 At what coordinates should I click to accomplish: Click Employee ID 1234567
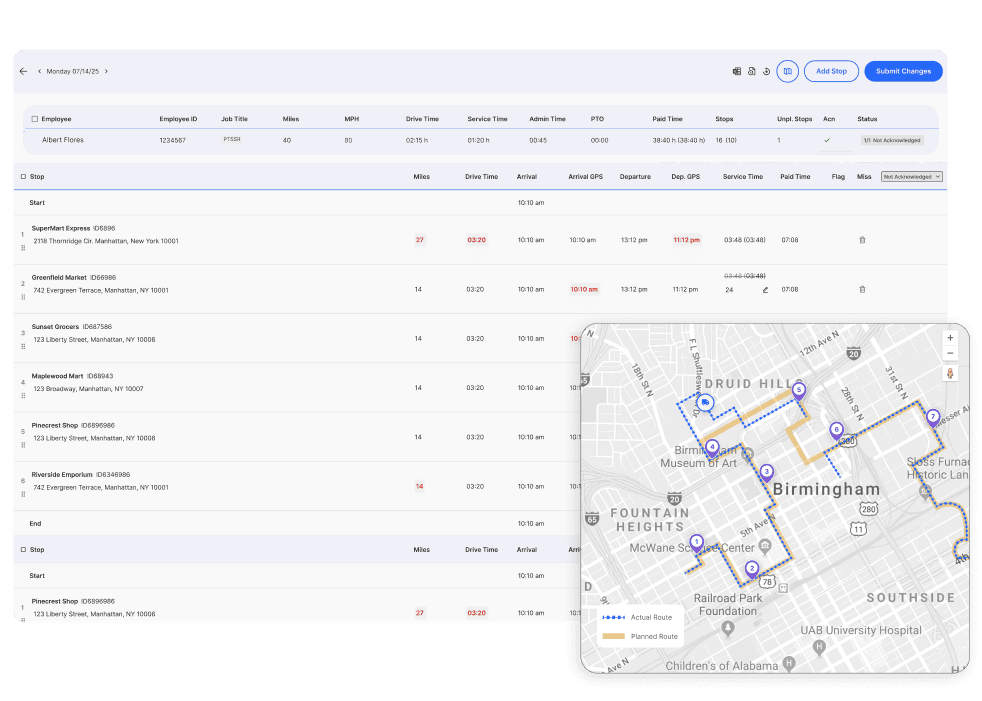pos(172,140)
